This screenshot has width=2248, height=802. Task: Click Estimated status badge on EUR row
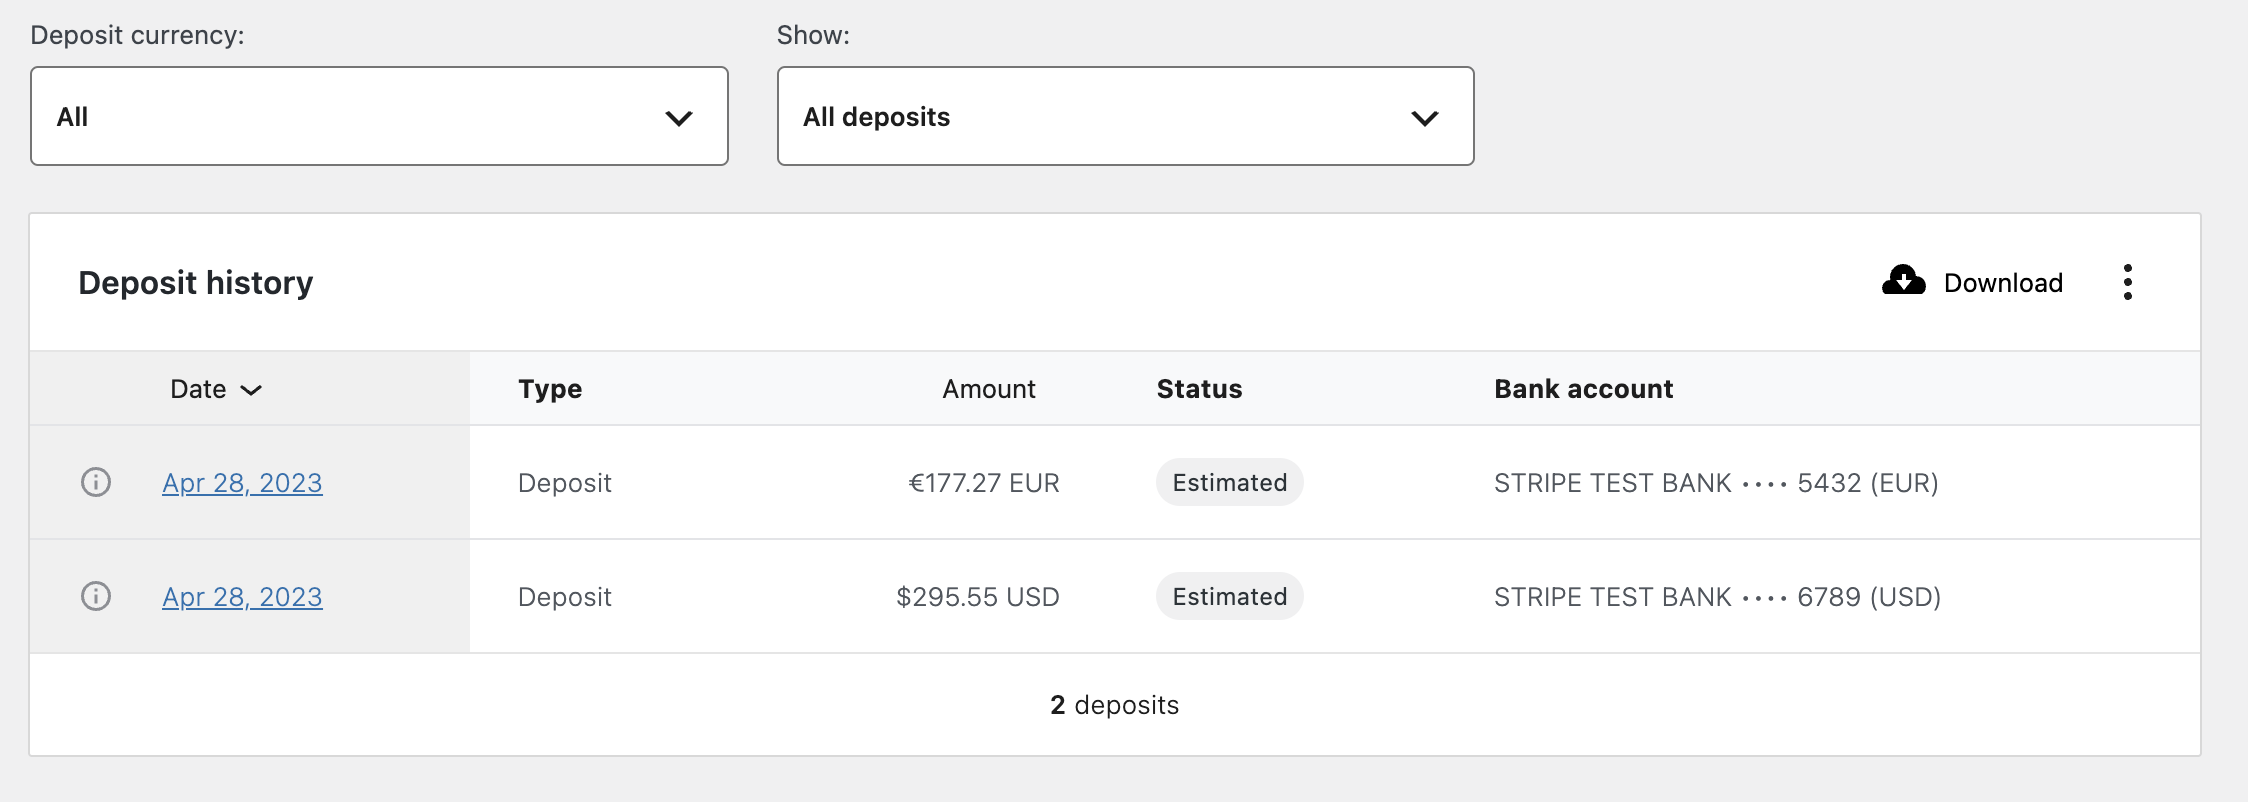(x=1229, y=482)
